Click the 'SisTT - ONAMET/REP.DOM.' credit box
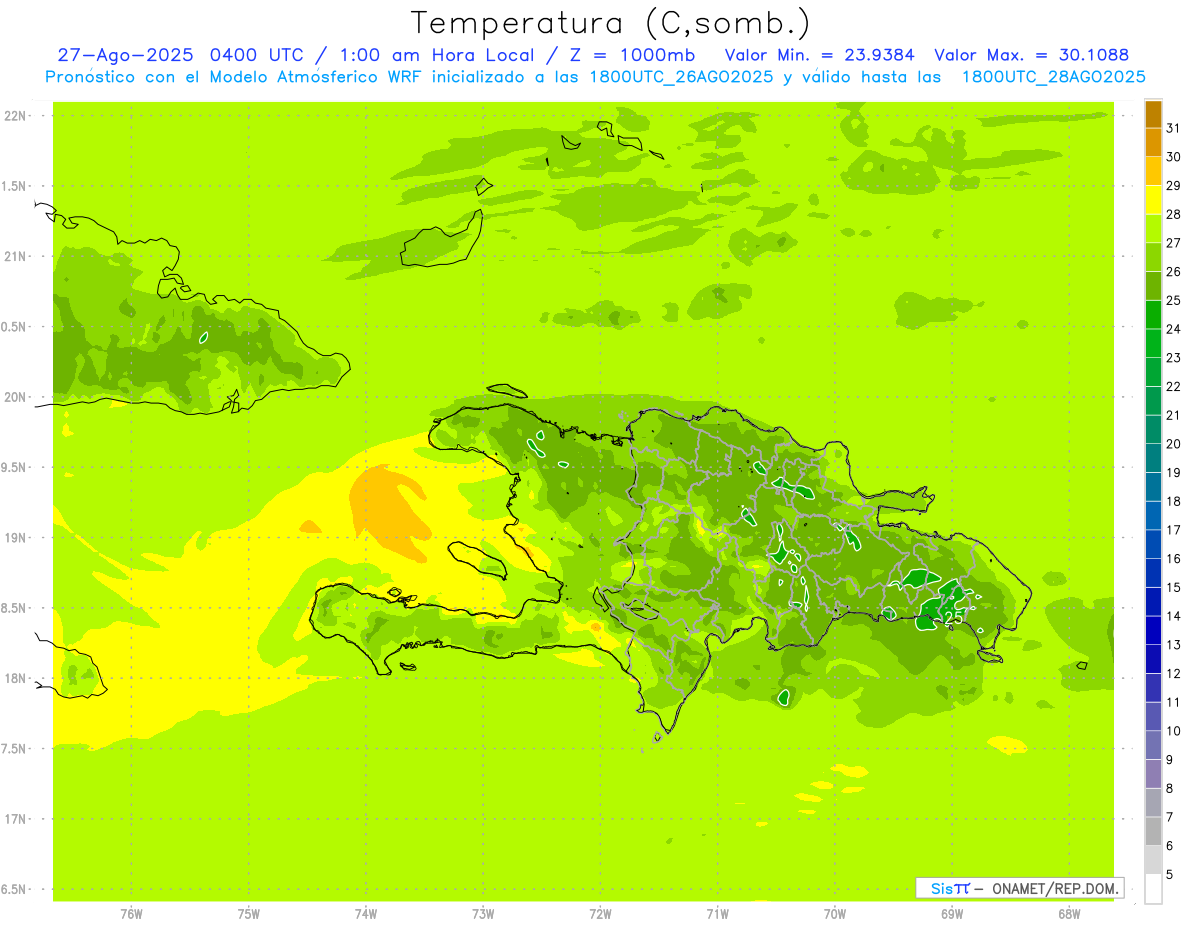Screen dimensions: 1200x927 click(x=1019, y=888)
